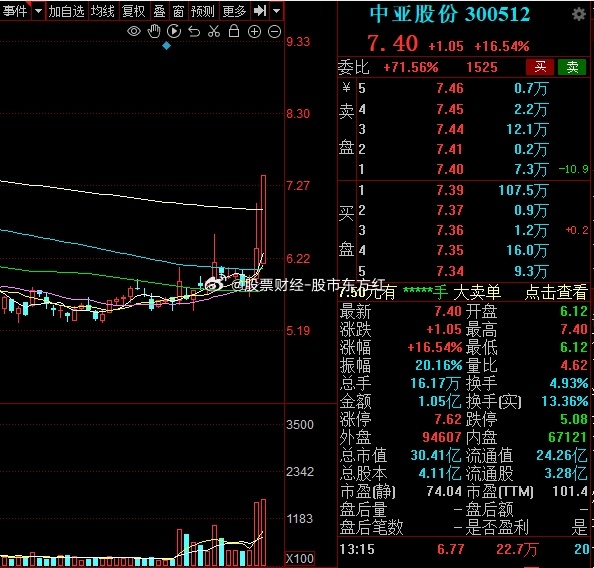Toggle 复权 price adjustment
Viewport: 594px width, 568px height.
pos(134,11)
